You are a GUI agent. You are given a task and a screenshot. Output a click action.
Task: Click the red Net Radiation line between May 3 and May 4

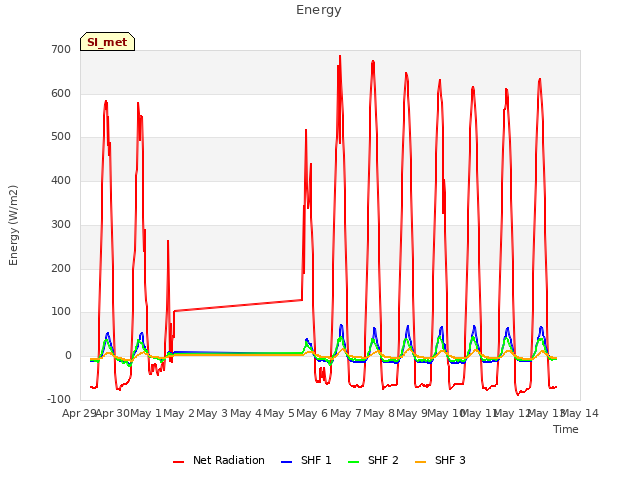(229, 306)
